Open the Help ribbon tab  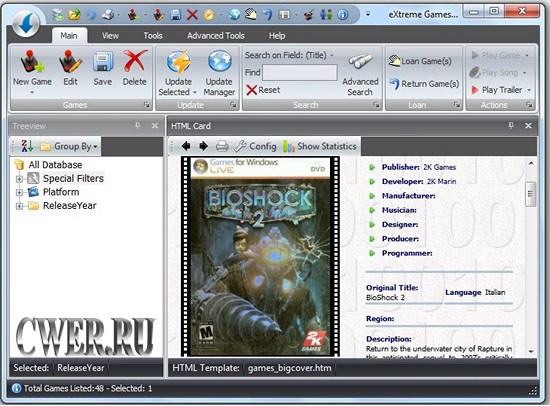pos(277,36)
